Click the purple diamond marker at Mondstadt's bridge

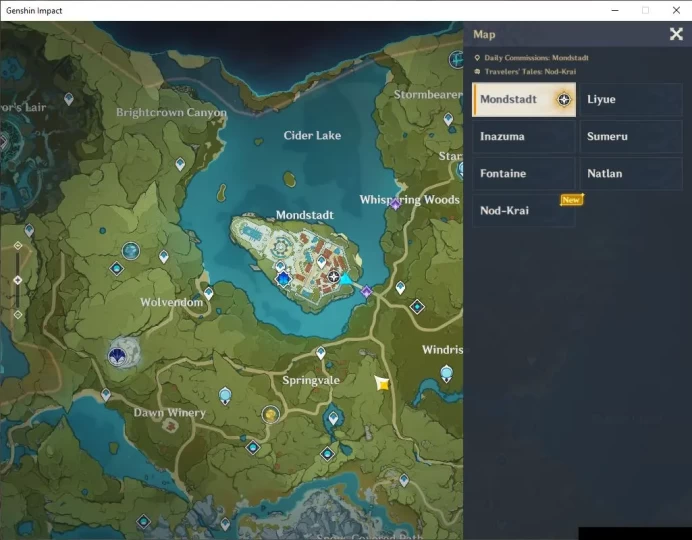point(366,291)
